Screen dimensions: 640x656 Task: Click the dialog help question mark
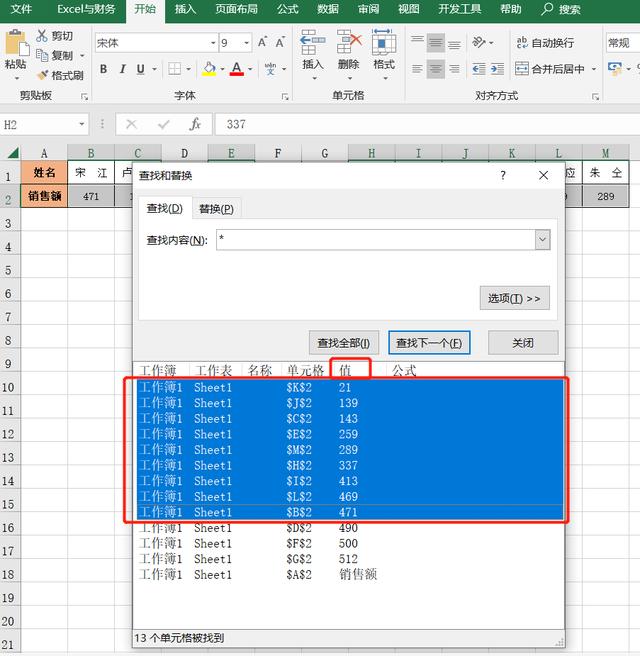point(503,175)
